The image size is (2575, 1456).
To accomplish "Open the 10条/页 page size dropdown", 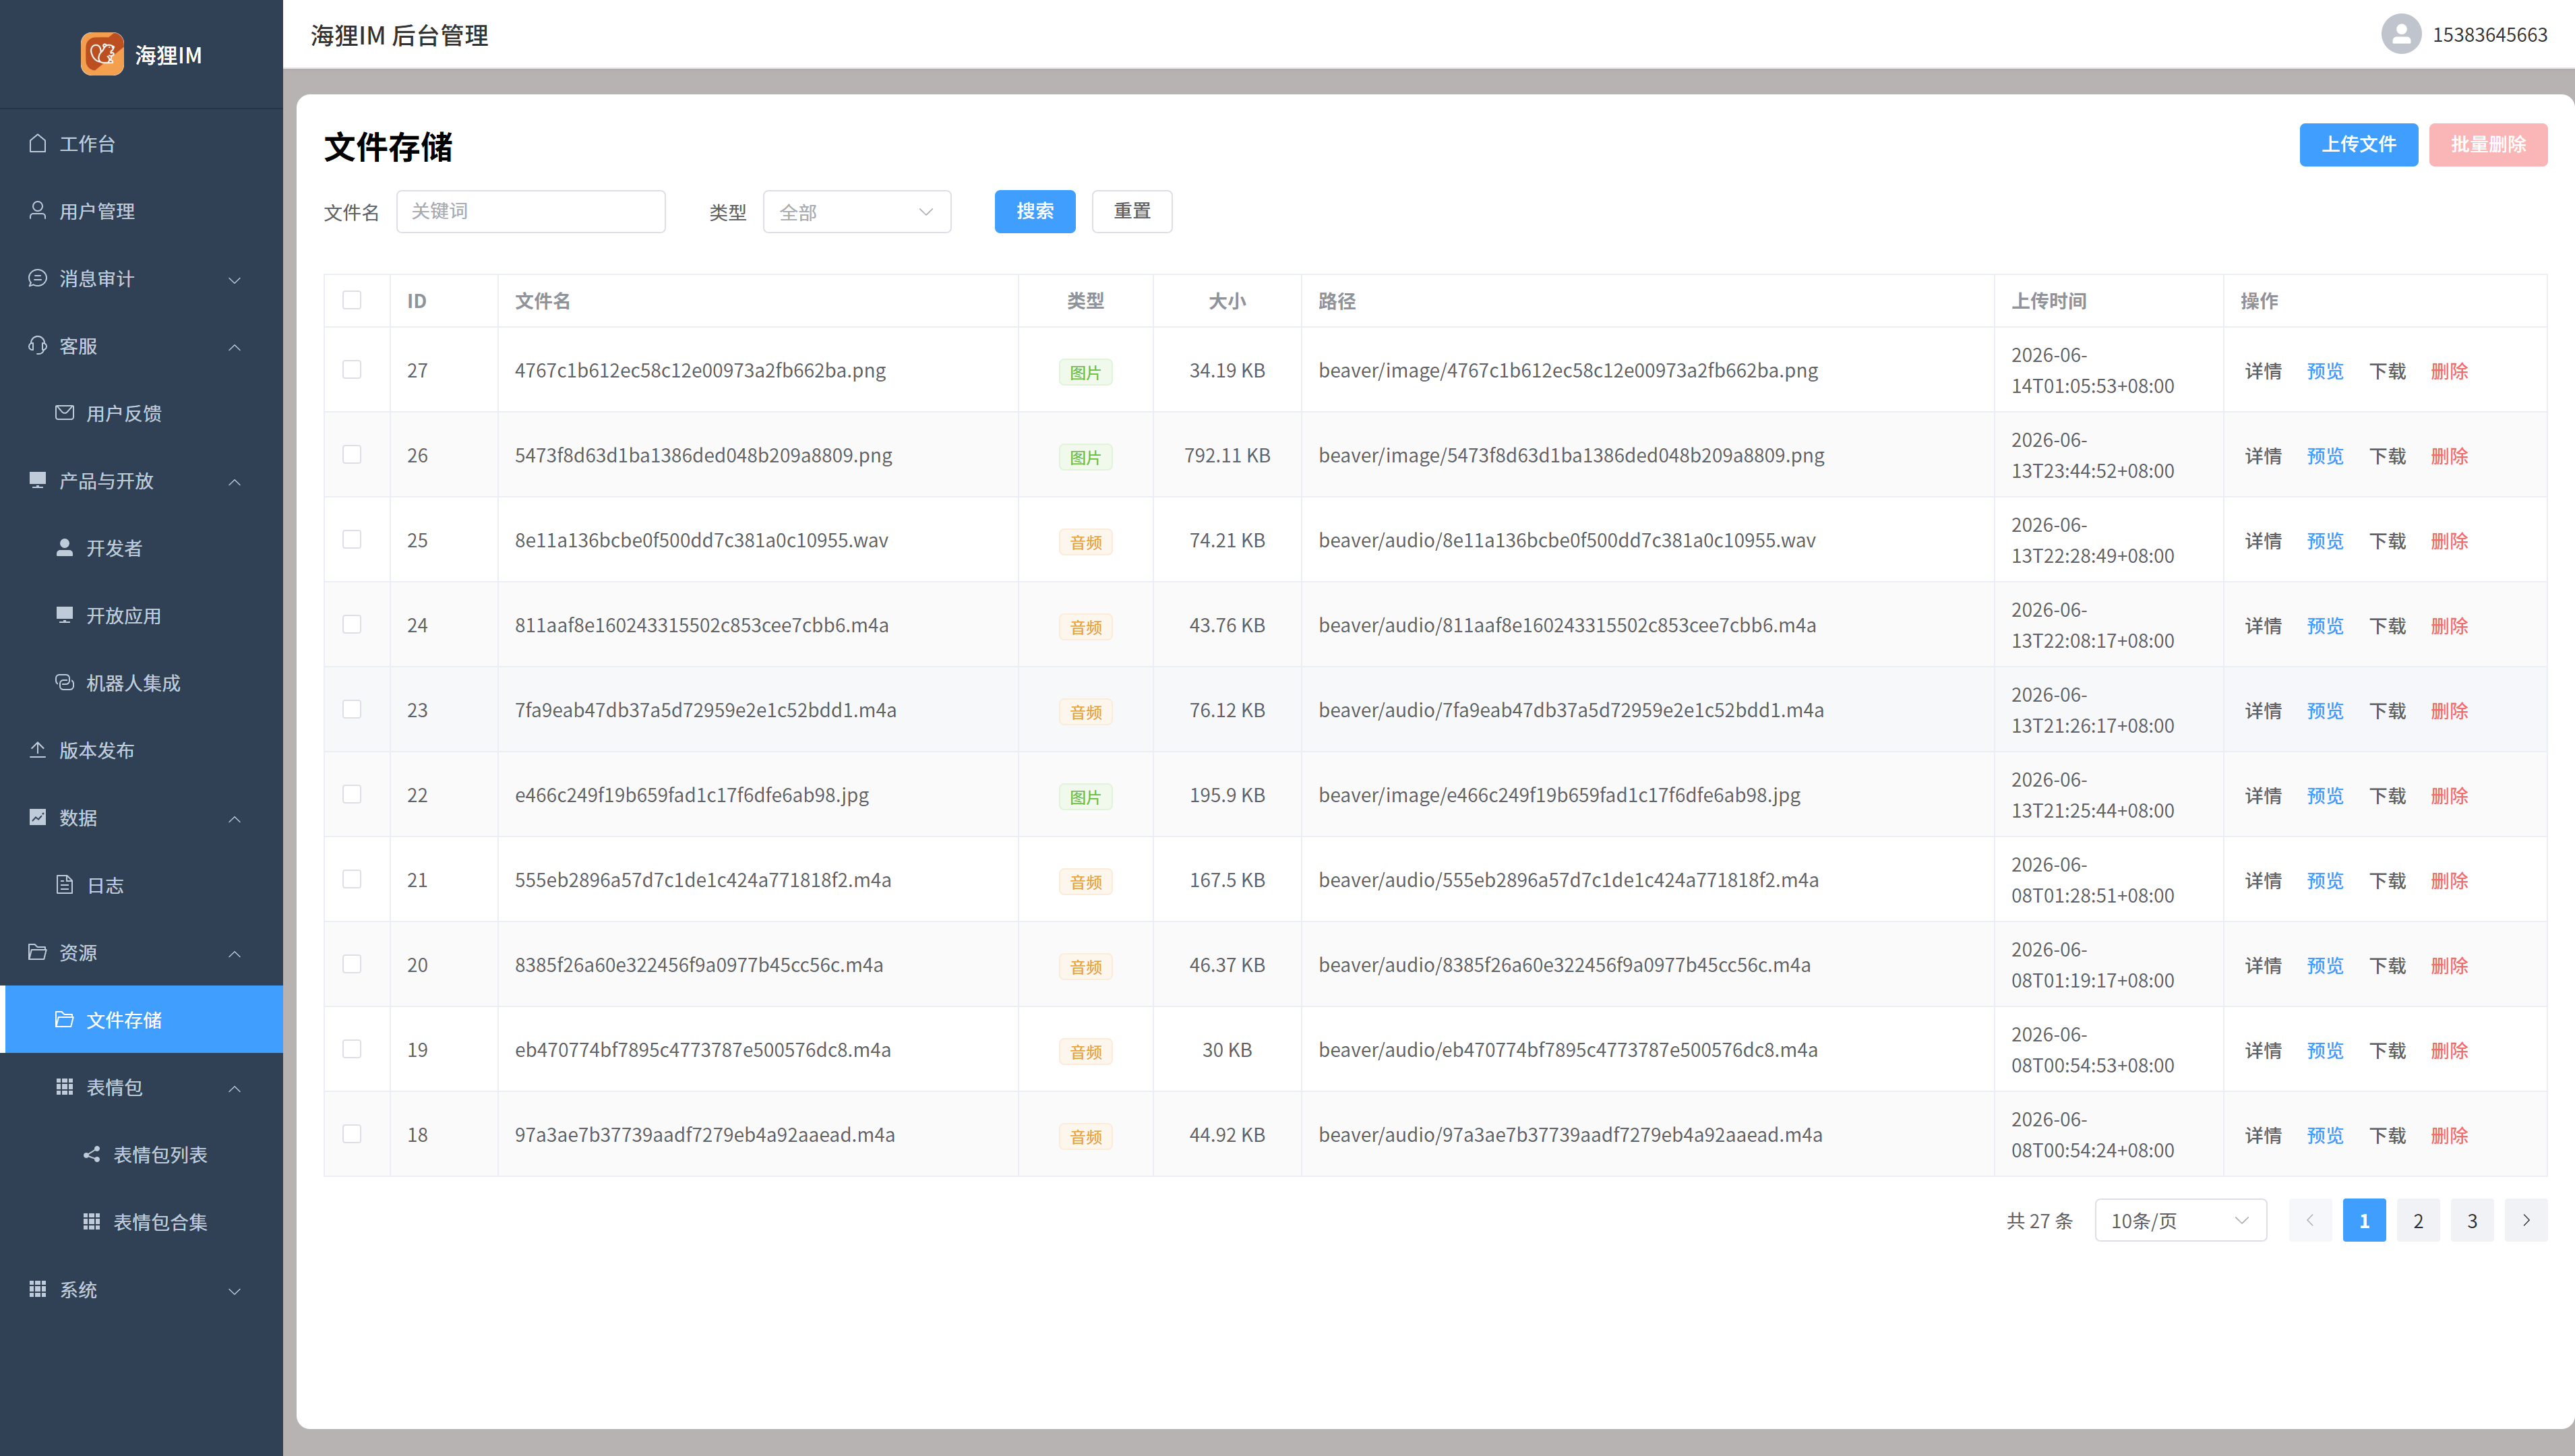I will click(x=2180, y=1220).
